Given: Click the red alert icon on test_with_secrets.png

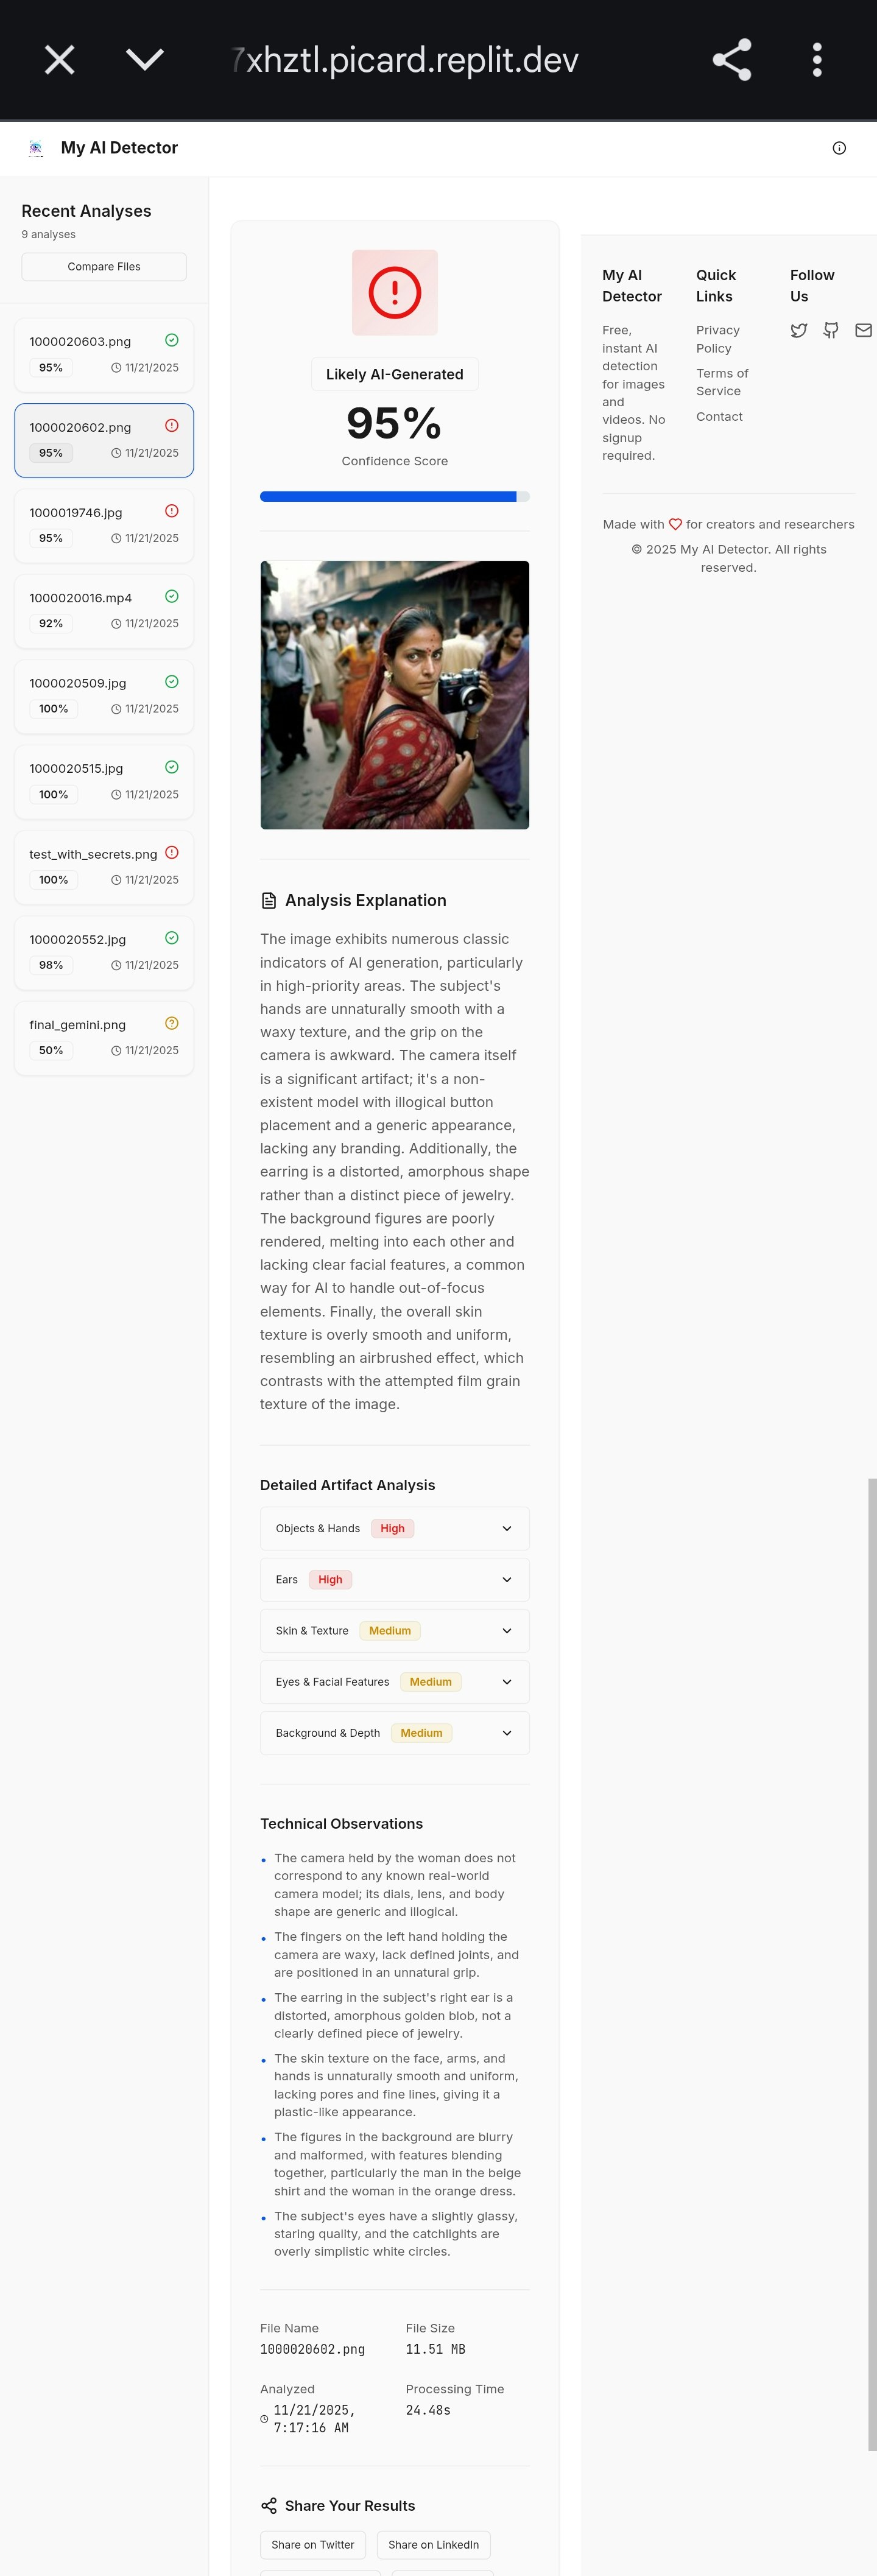Looking at the screenshot, I should [171, 852].
